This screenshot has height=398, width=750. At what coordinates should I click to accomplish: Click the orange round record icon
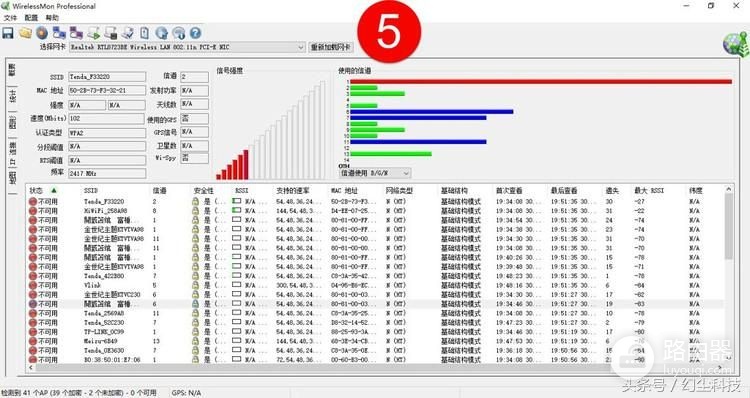point(42,33)
